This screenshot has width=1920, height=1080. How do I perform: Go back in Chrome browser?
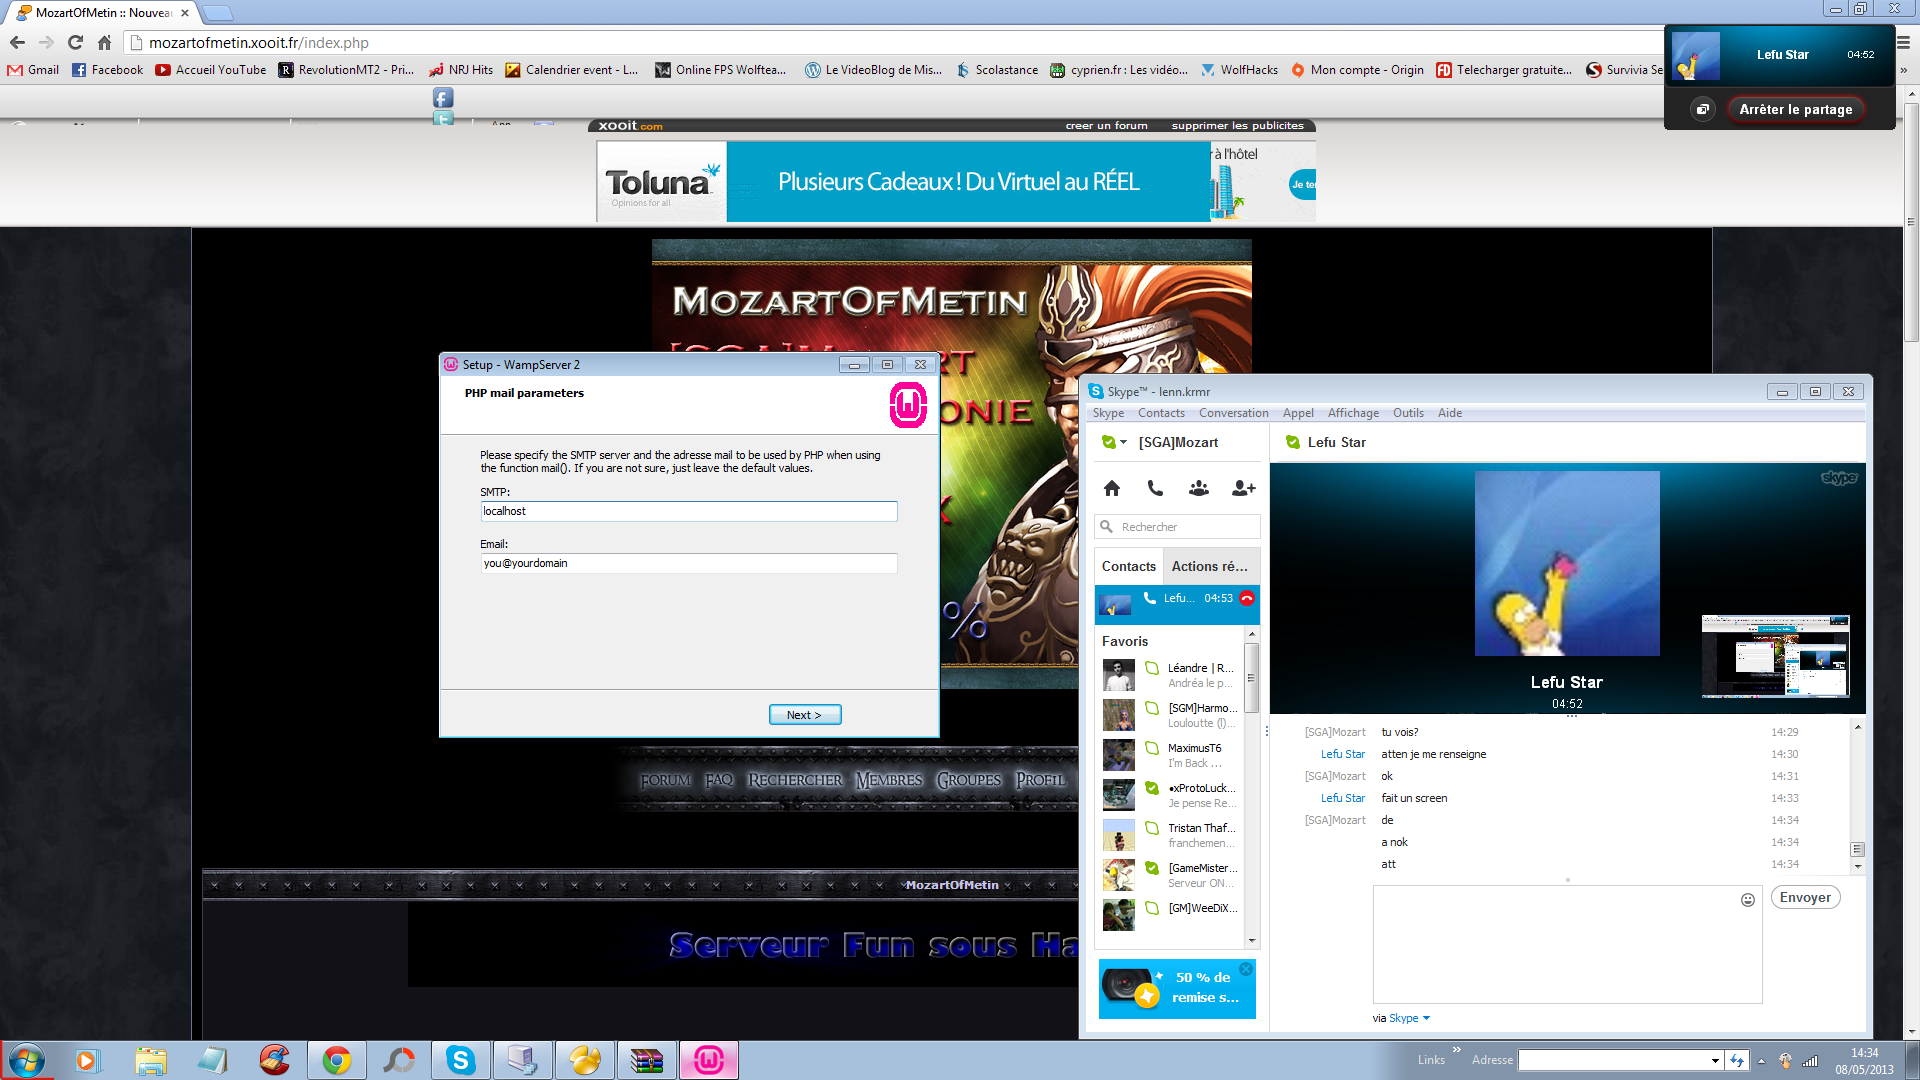coord(17,42)
